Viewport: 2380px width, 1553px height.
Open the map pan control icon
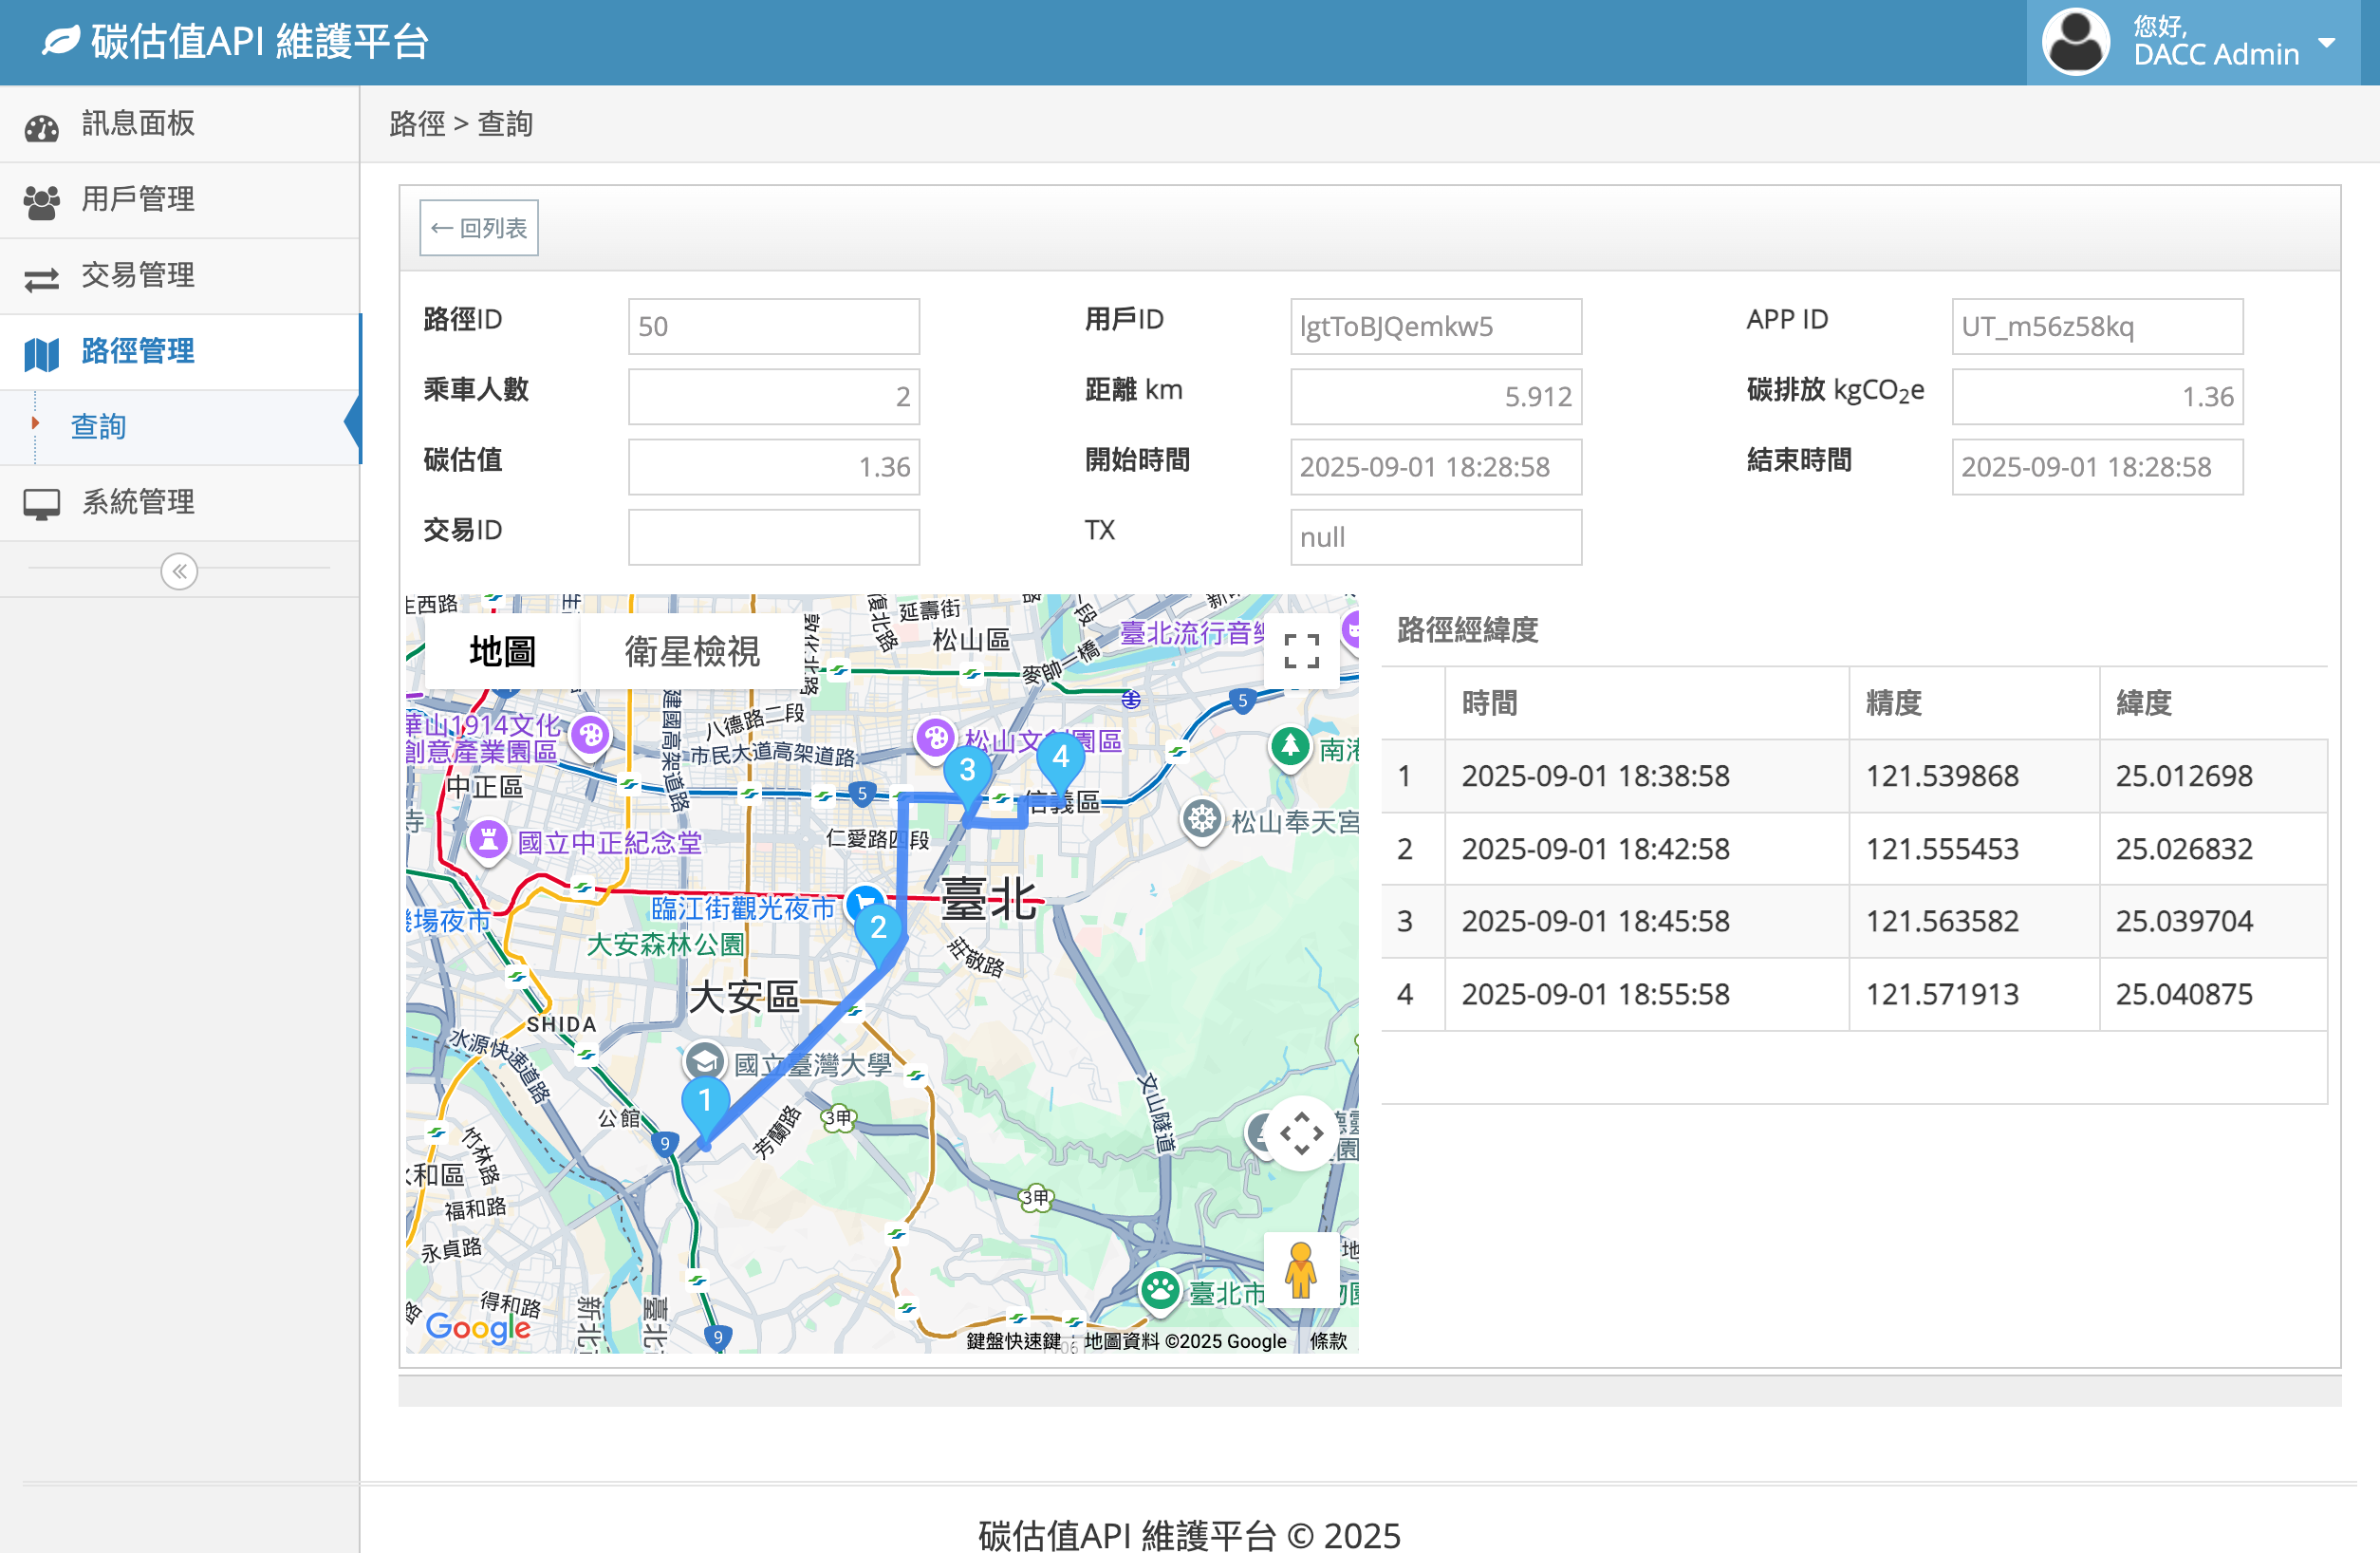(x=1300, y=1135)
